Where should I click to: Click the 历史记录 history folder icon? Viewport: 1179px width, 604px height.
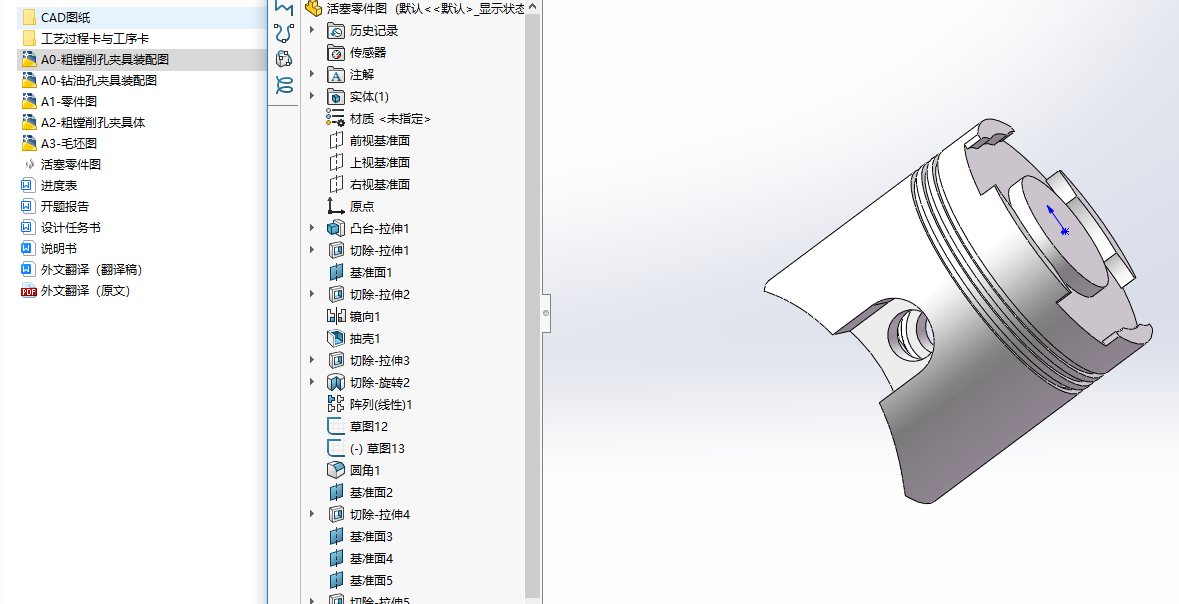point(335,31)
